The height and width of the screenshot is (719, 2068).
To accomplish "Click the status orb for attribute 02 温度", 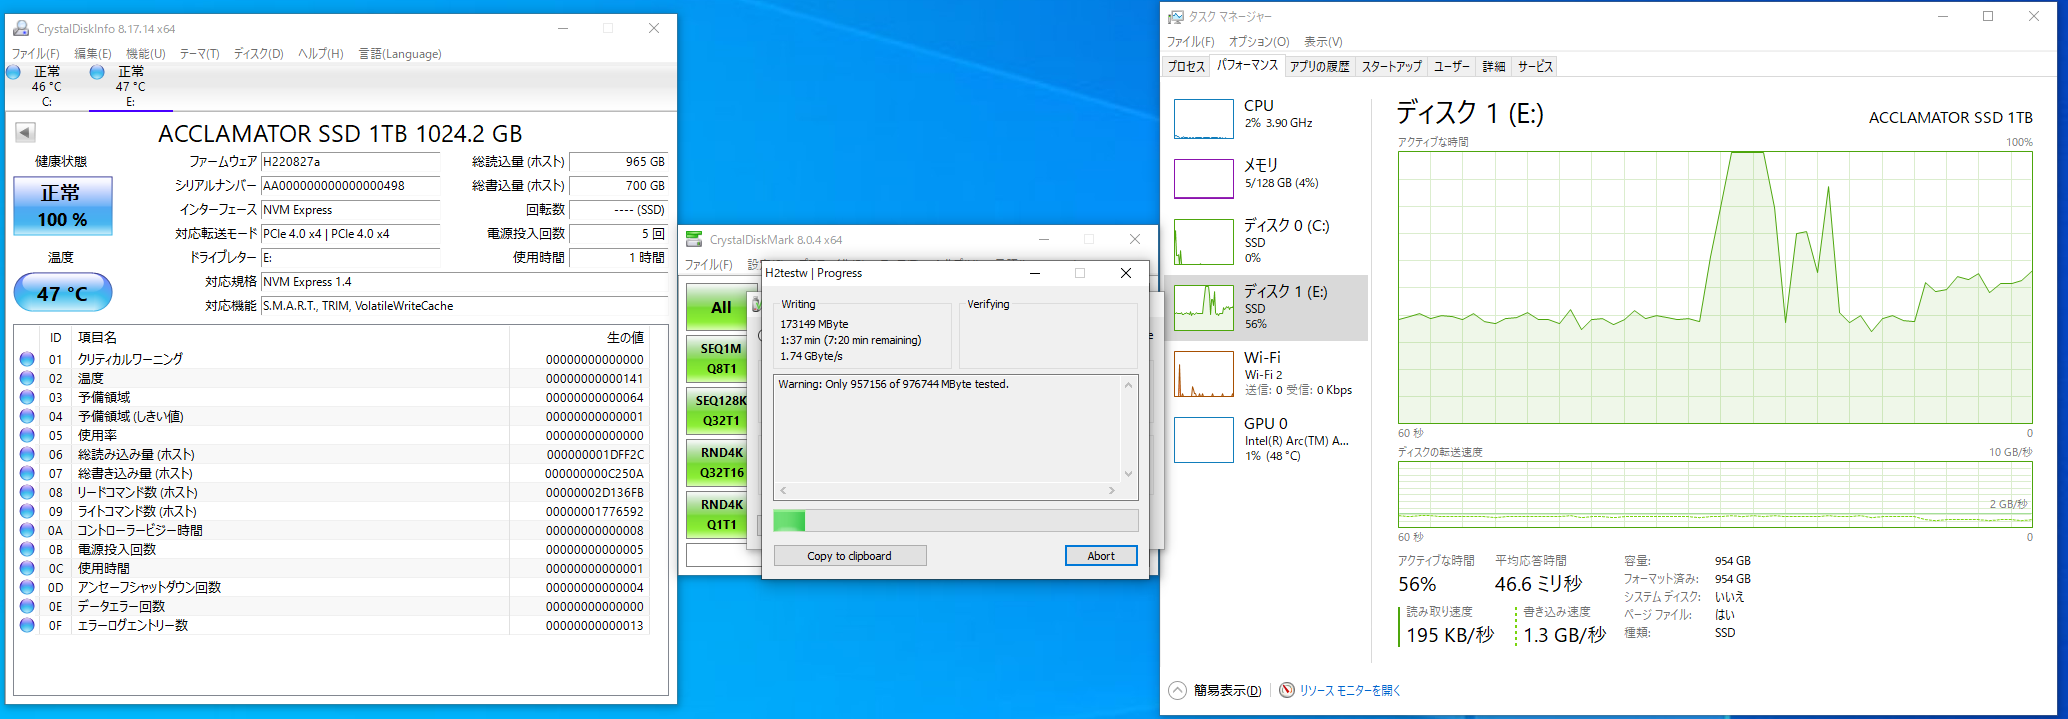I will click(27, 378).
